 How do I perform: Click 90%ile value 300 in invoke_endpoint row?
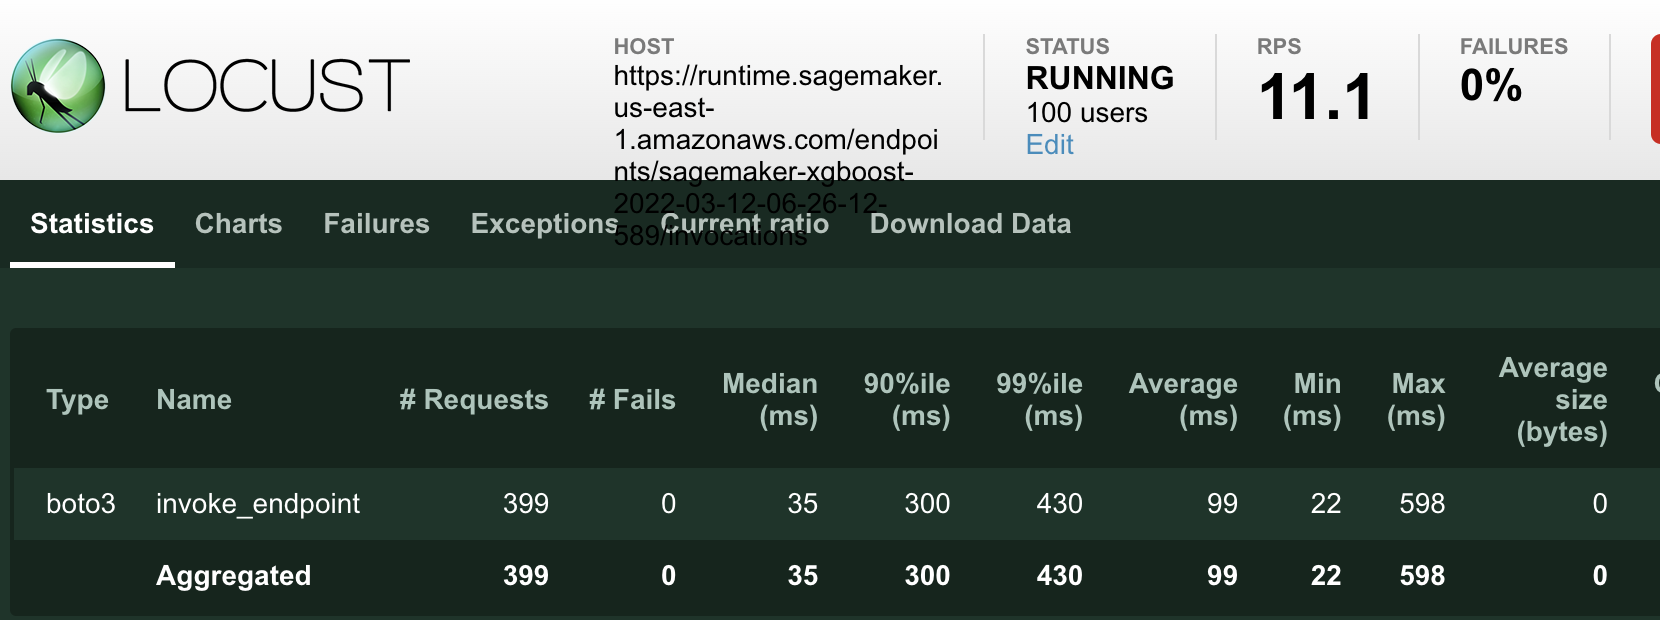point(927,504)
